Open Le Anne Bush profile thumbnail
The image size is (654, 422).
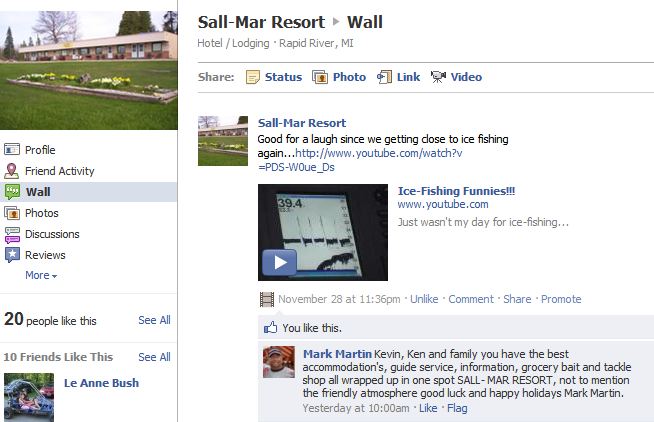[x=29, y=397]
